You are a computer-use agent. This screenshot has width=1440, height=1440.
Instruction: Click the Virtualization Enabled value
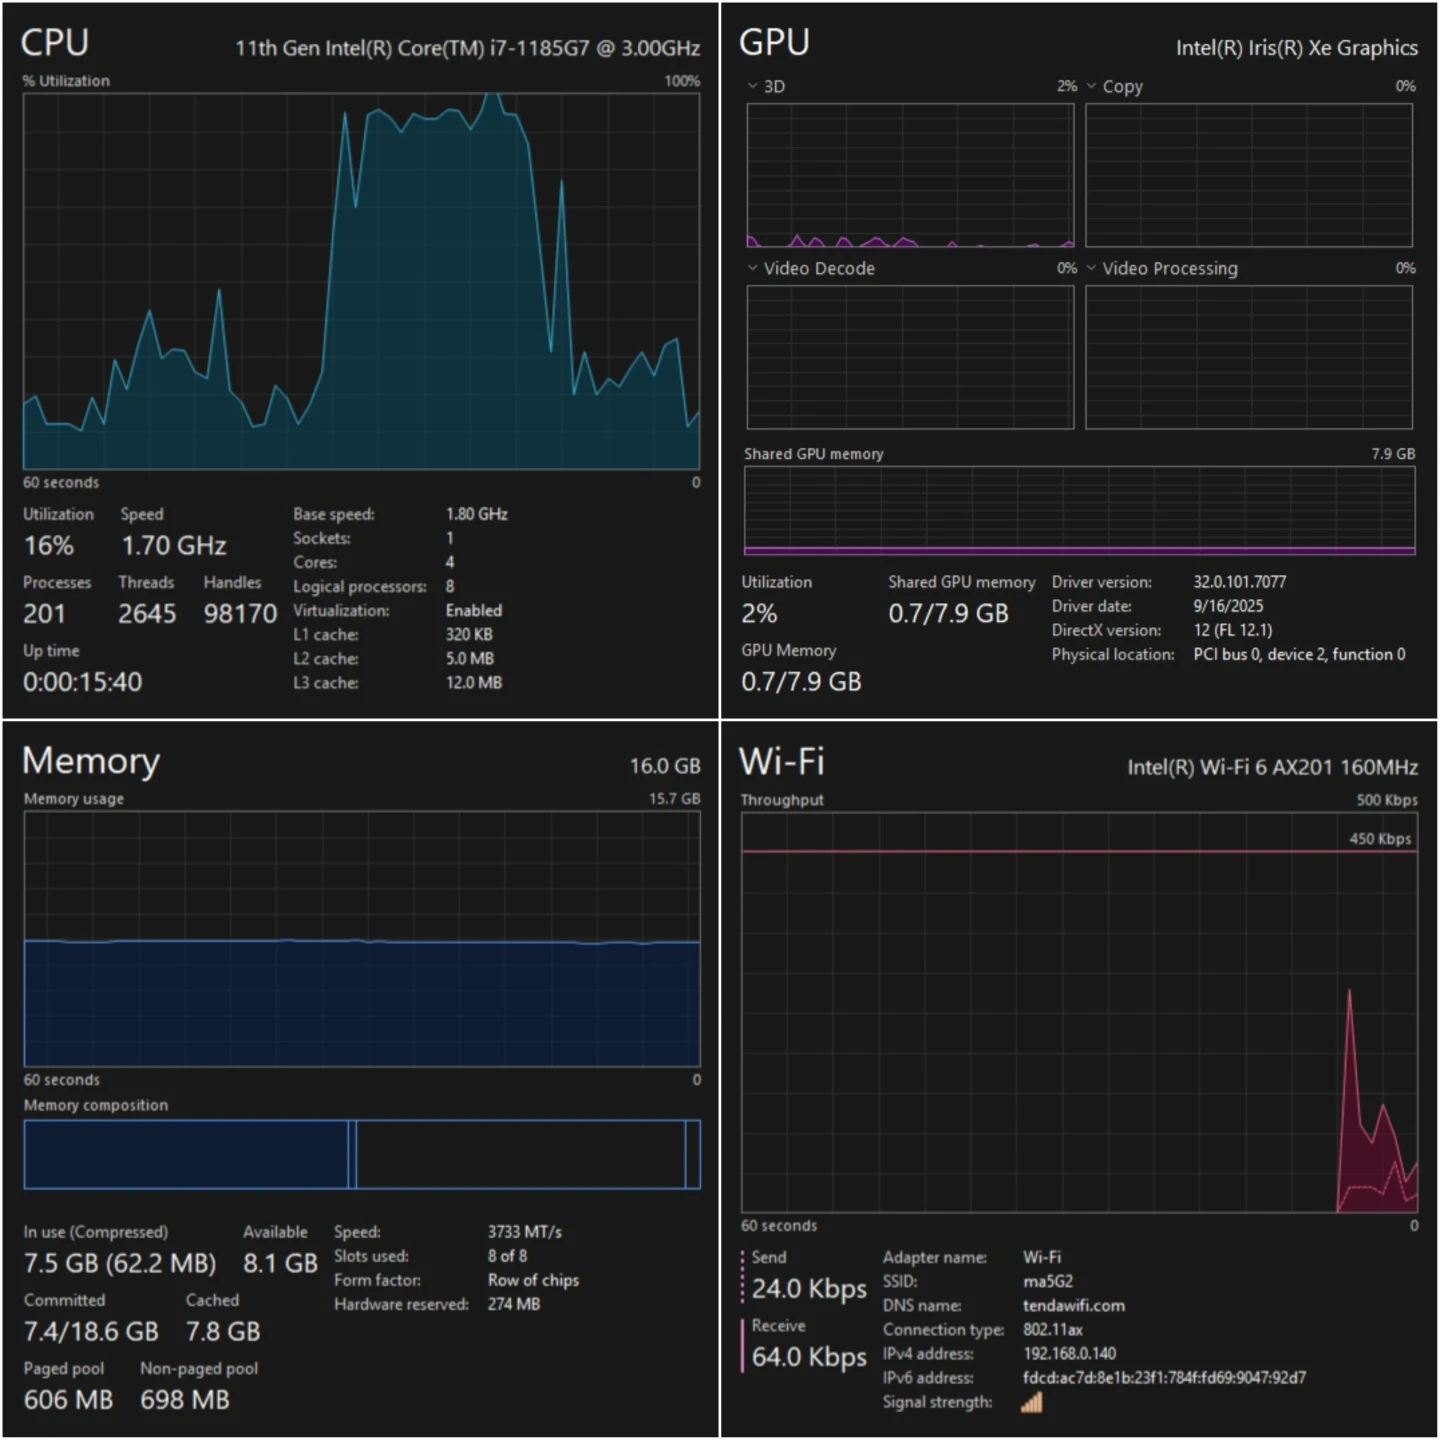click(x=474, y=610)
